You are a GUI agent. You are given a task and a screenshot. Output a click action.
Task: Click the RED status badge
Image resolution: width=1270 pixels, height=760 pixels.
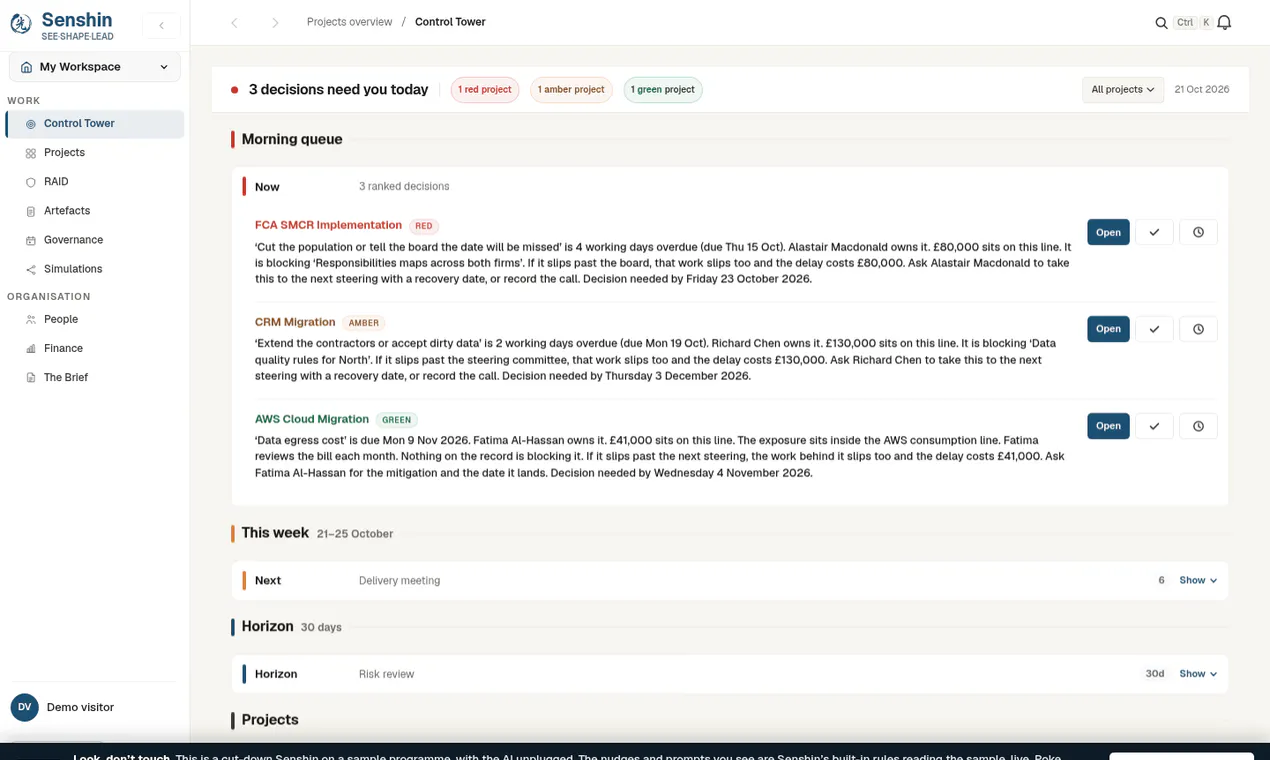[424, 226]
